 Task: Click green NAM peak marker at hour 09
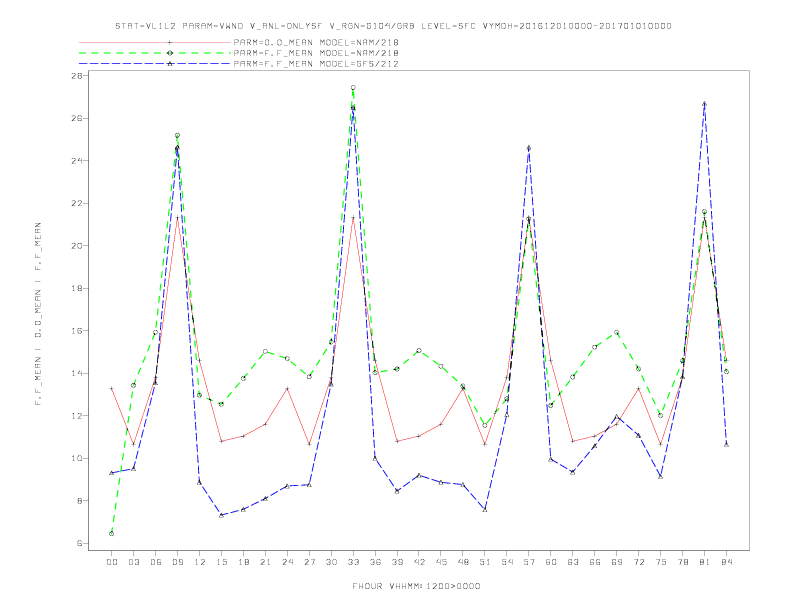click(177, 135)
